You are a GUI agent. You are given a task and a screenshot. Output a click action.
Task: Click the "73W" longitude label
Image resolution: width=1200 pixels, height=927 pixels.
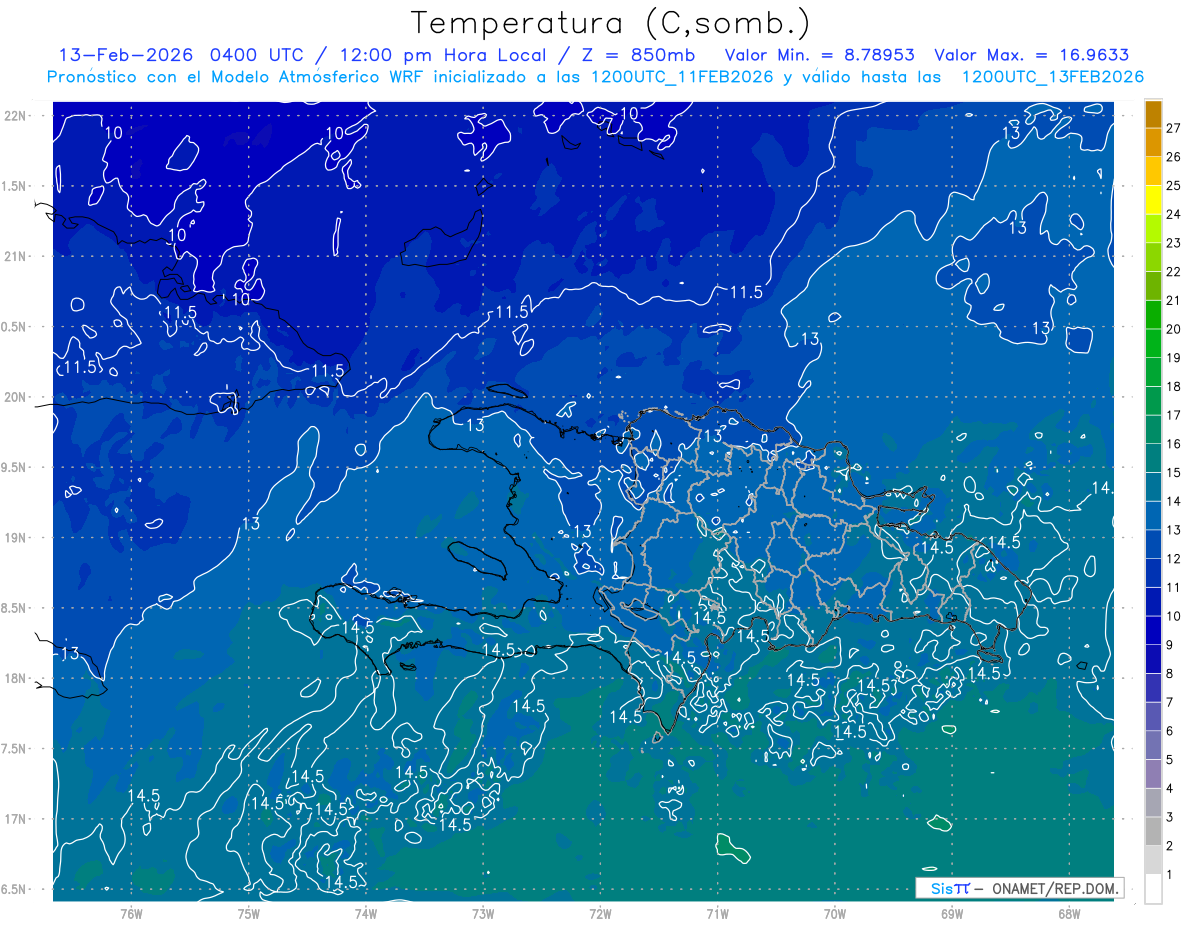483,913
